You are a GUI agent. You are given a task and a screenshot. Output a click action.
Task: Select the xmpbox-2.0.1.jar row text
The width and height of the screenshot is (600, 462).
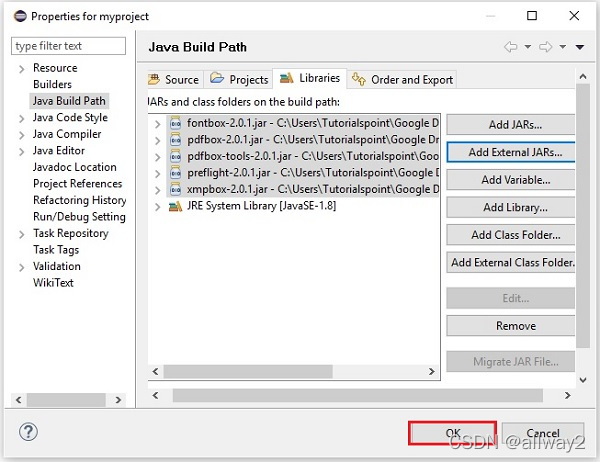pyautogui.click(x=313, y=189)
